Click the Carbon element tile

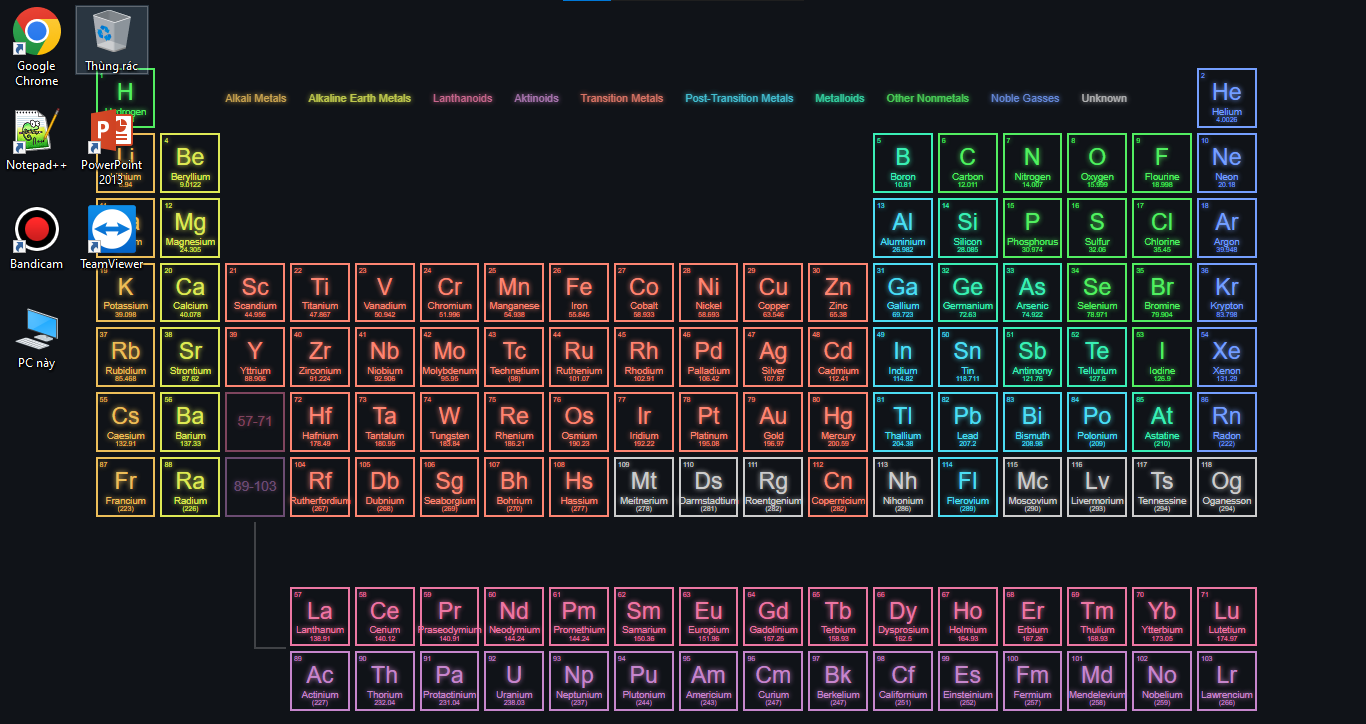click(968, 163)
